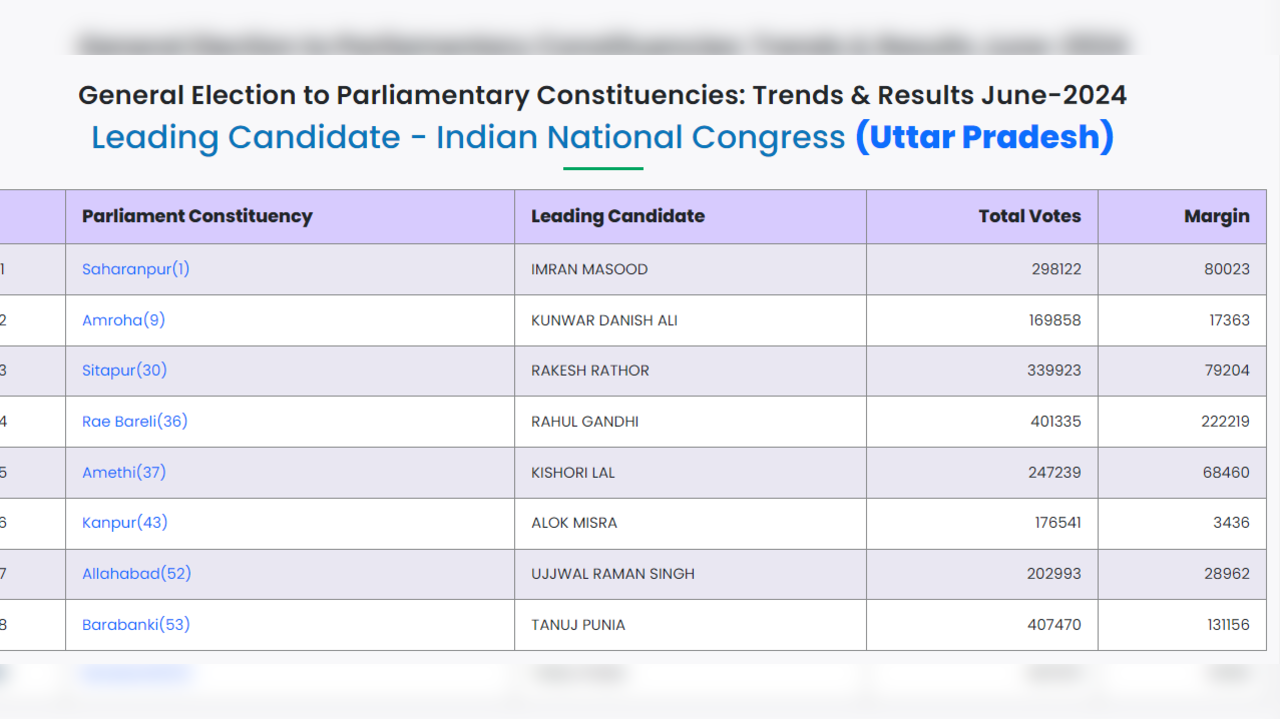Click Tanuj Punia's total votes 407470
Image resolution: width=1280 pixels, height=719 pixels.
pyautogui.click(x=1055, y=625)
